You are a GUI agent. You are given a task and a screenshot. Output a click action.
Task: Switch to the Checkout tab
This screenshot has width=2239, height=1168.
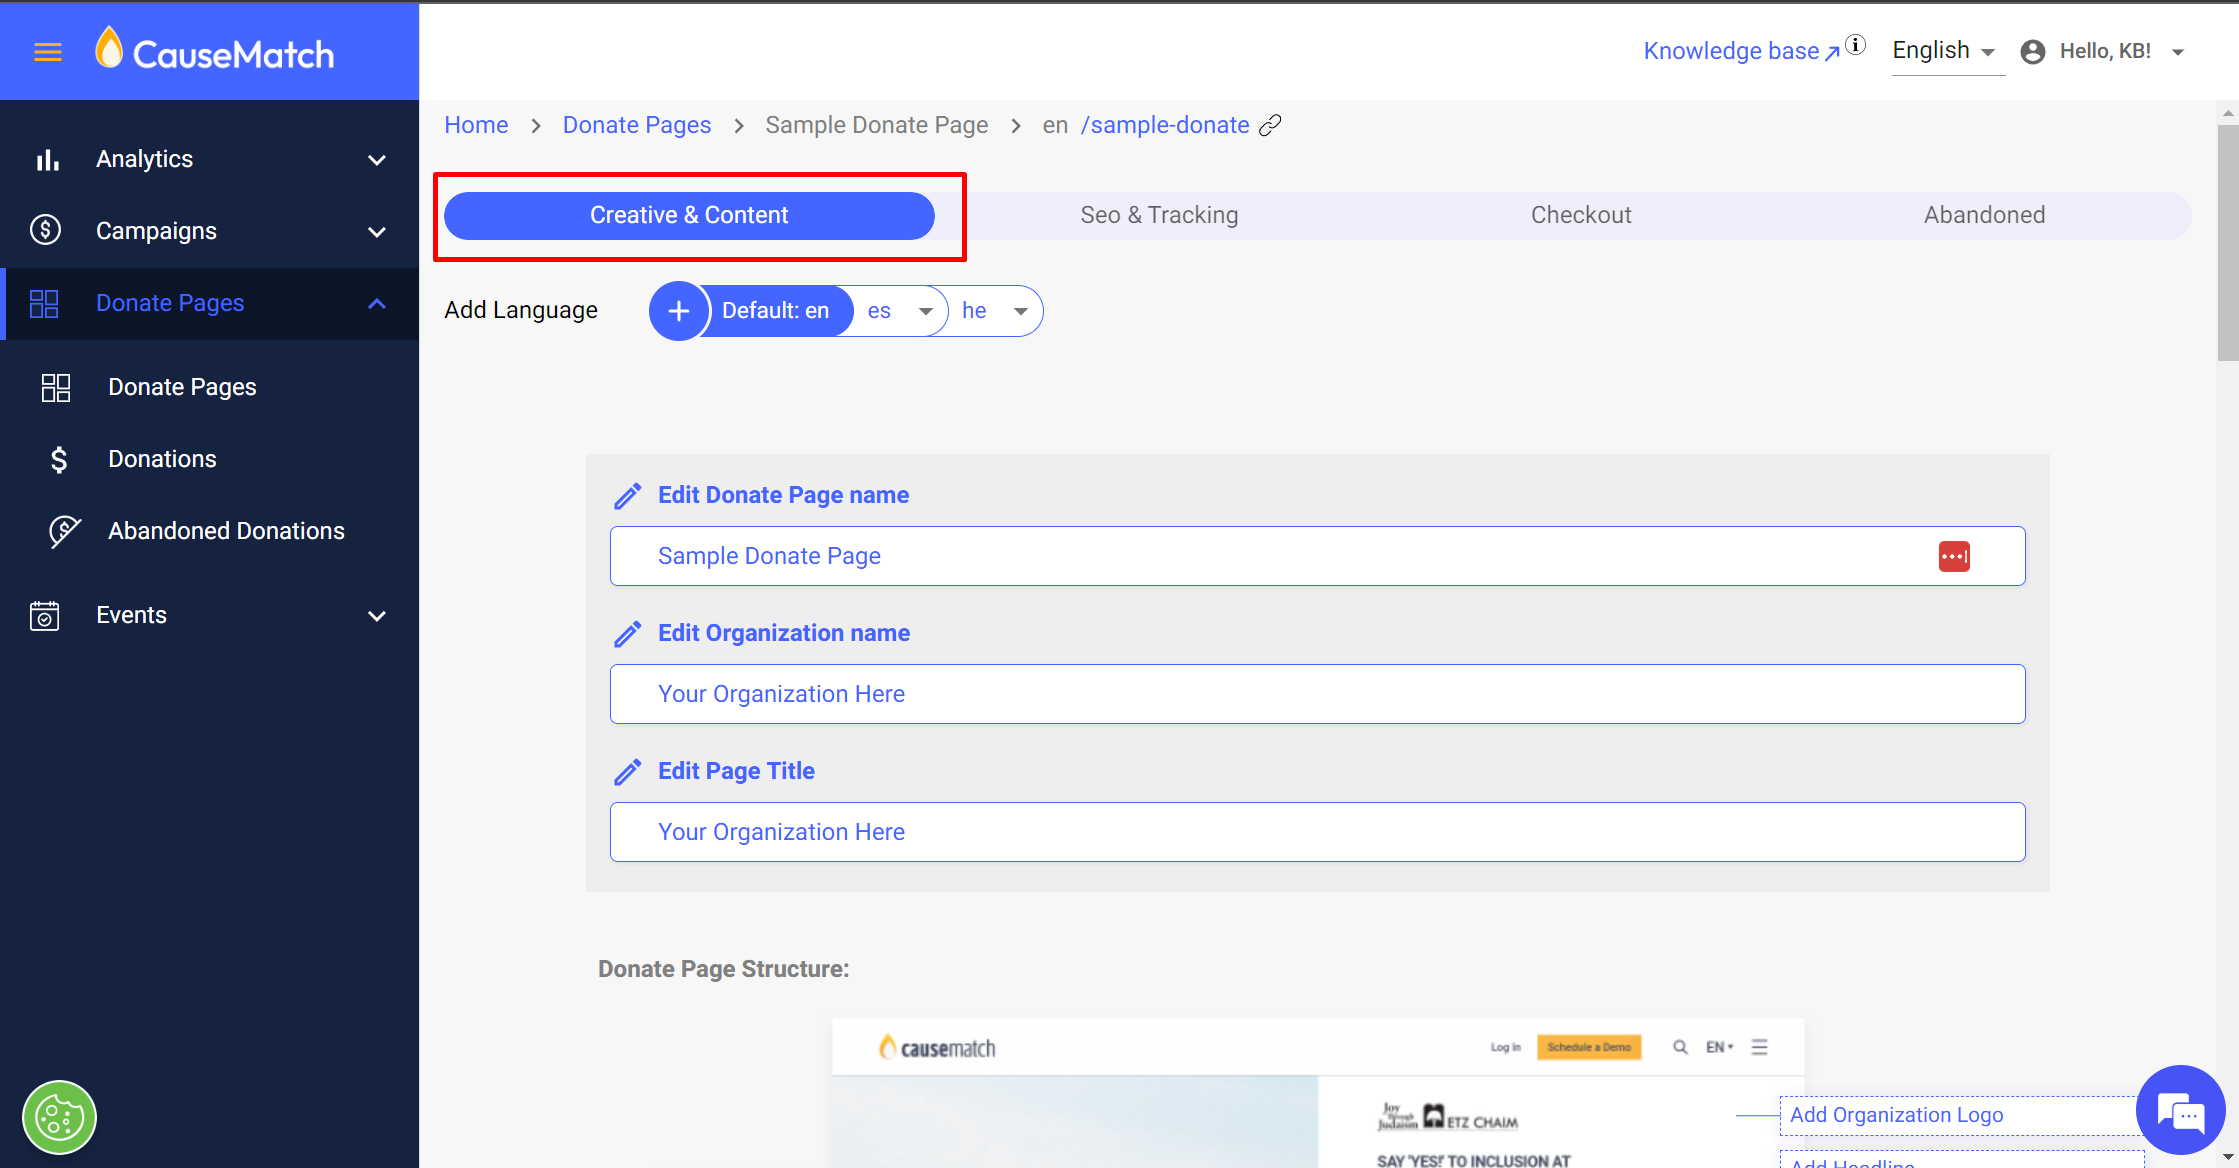tap(1580, 215)
